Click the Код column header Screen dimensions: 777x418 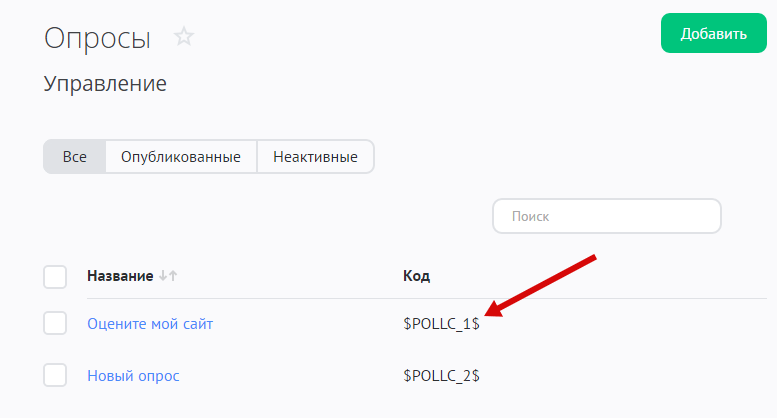416,276
